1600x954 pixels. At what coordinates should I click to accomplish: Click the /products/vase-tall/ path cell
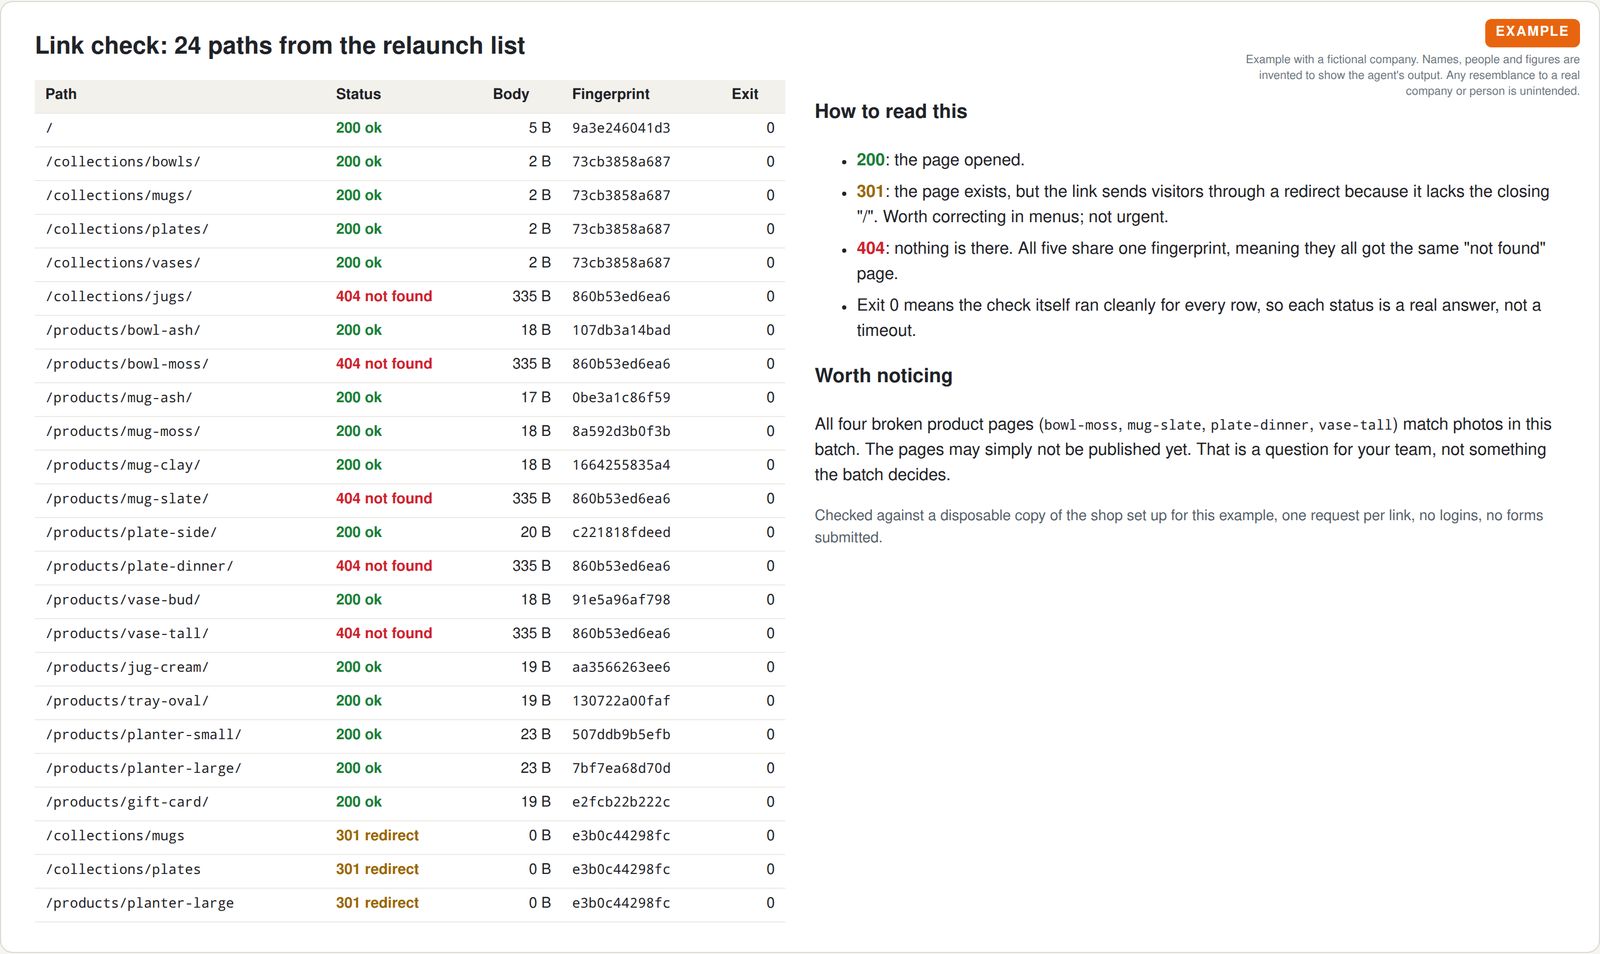tap(127, 634)
